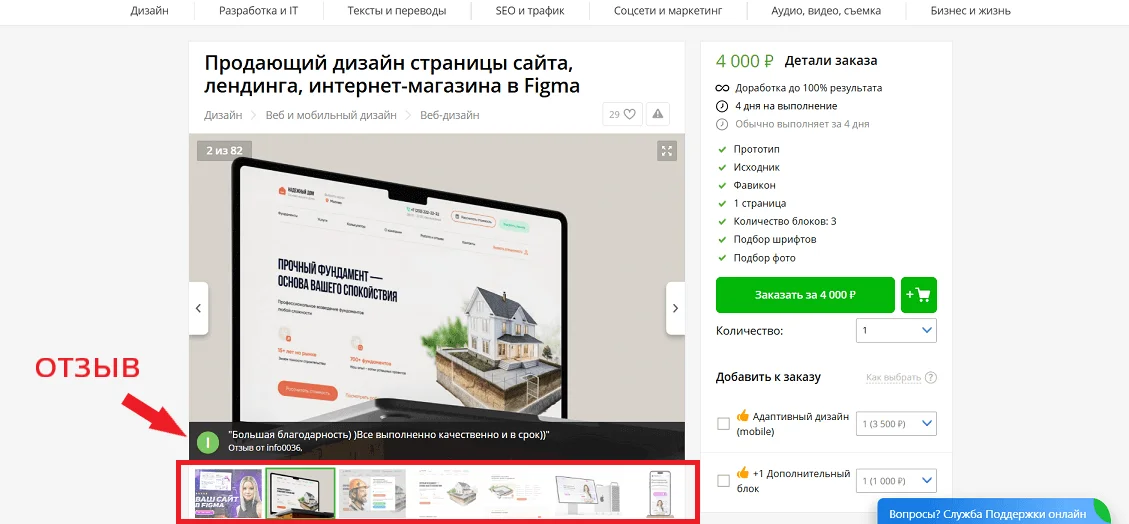Screen dimensions: 1129x524
Task: Open the Количество quantity dropdown
Action: point(896,330)
